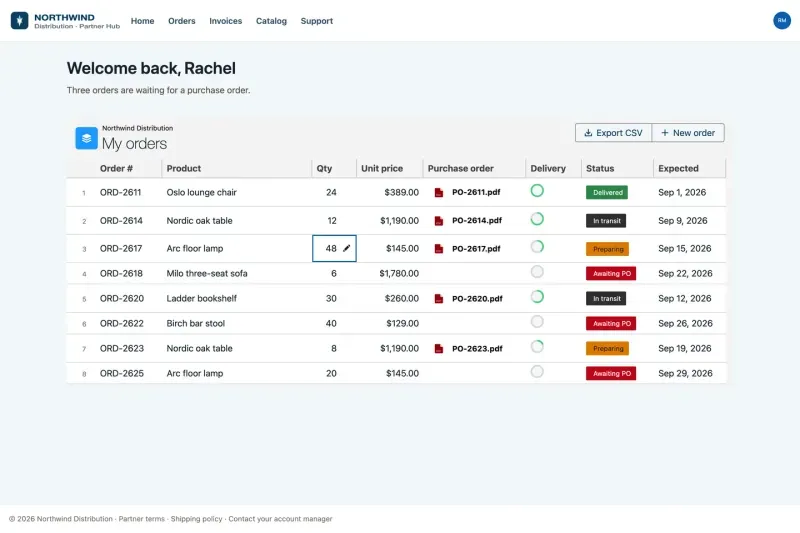Click In transit badge for ORD-2620
Image resolution: width=800 pixels, height=533 pixels.
pos(606,298)
